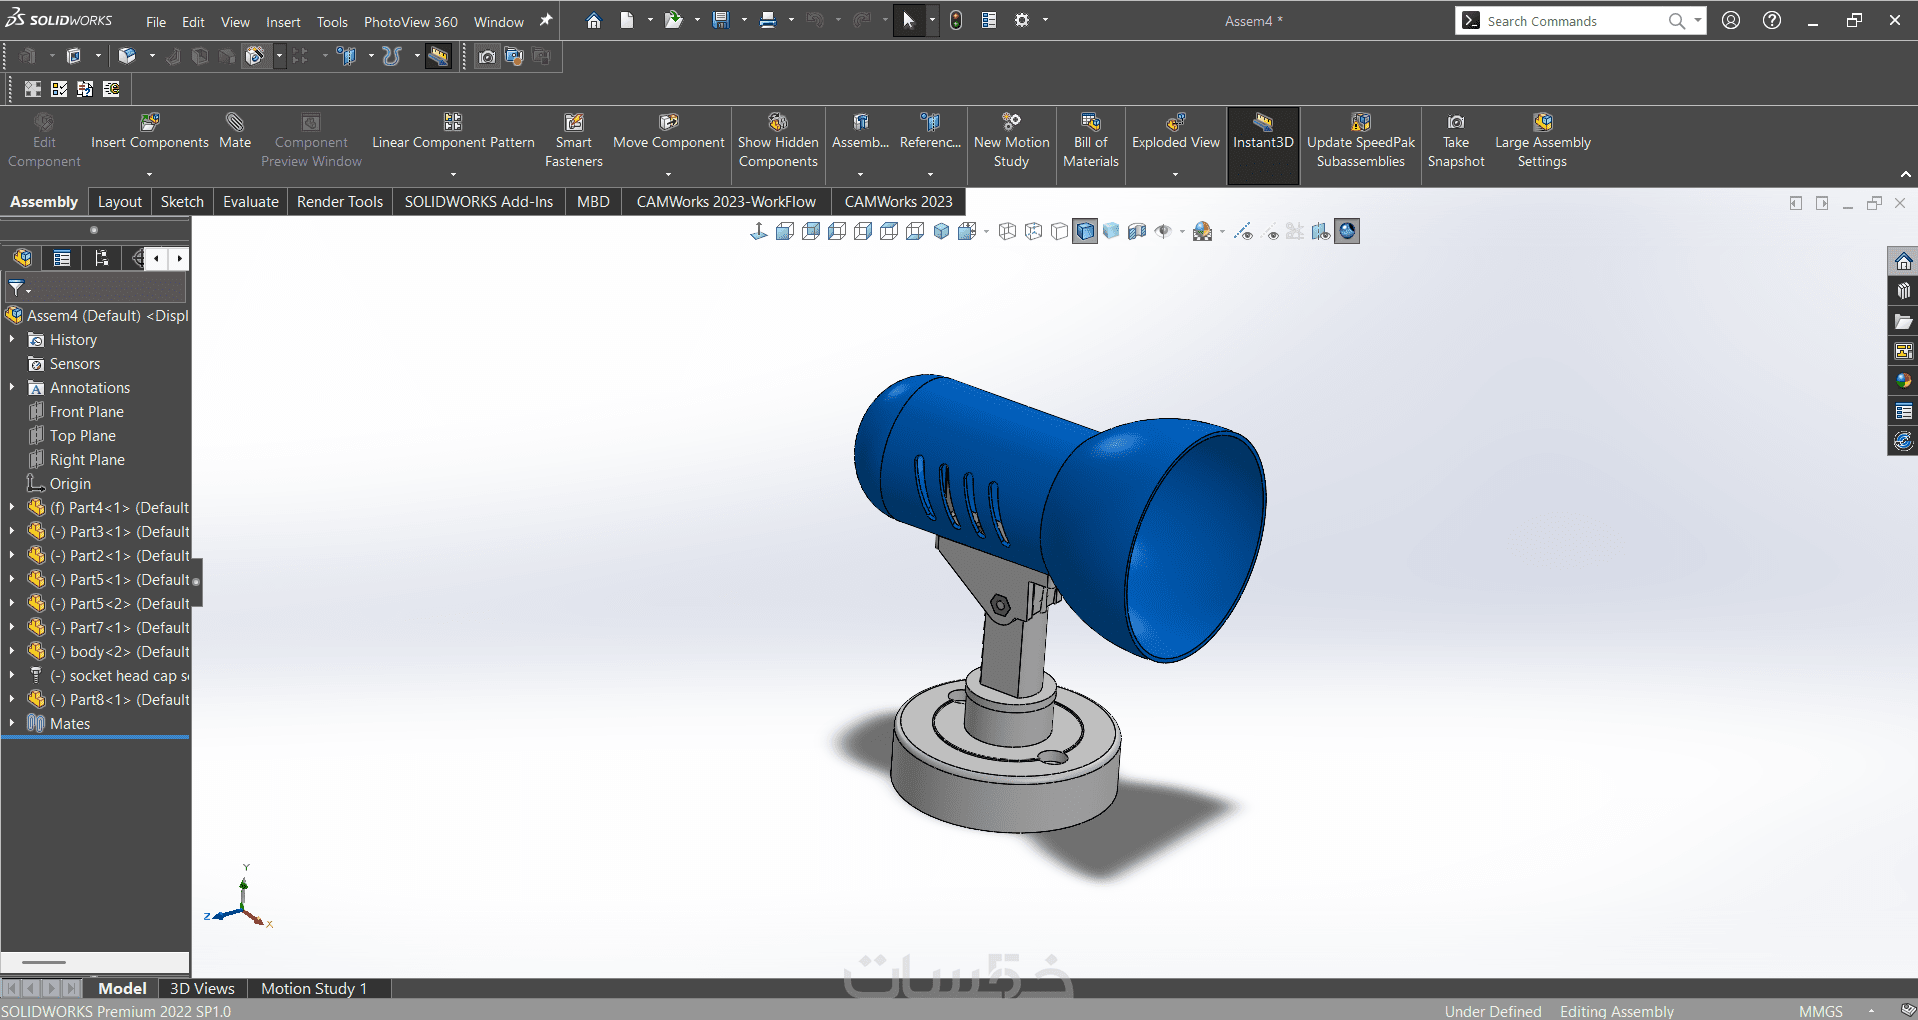Toggle Shaded With Edges display style
Screen dimensions: 1918x1020
tap(1085, 232)
